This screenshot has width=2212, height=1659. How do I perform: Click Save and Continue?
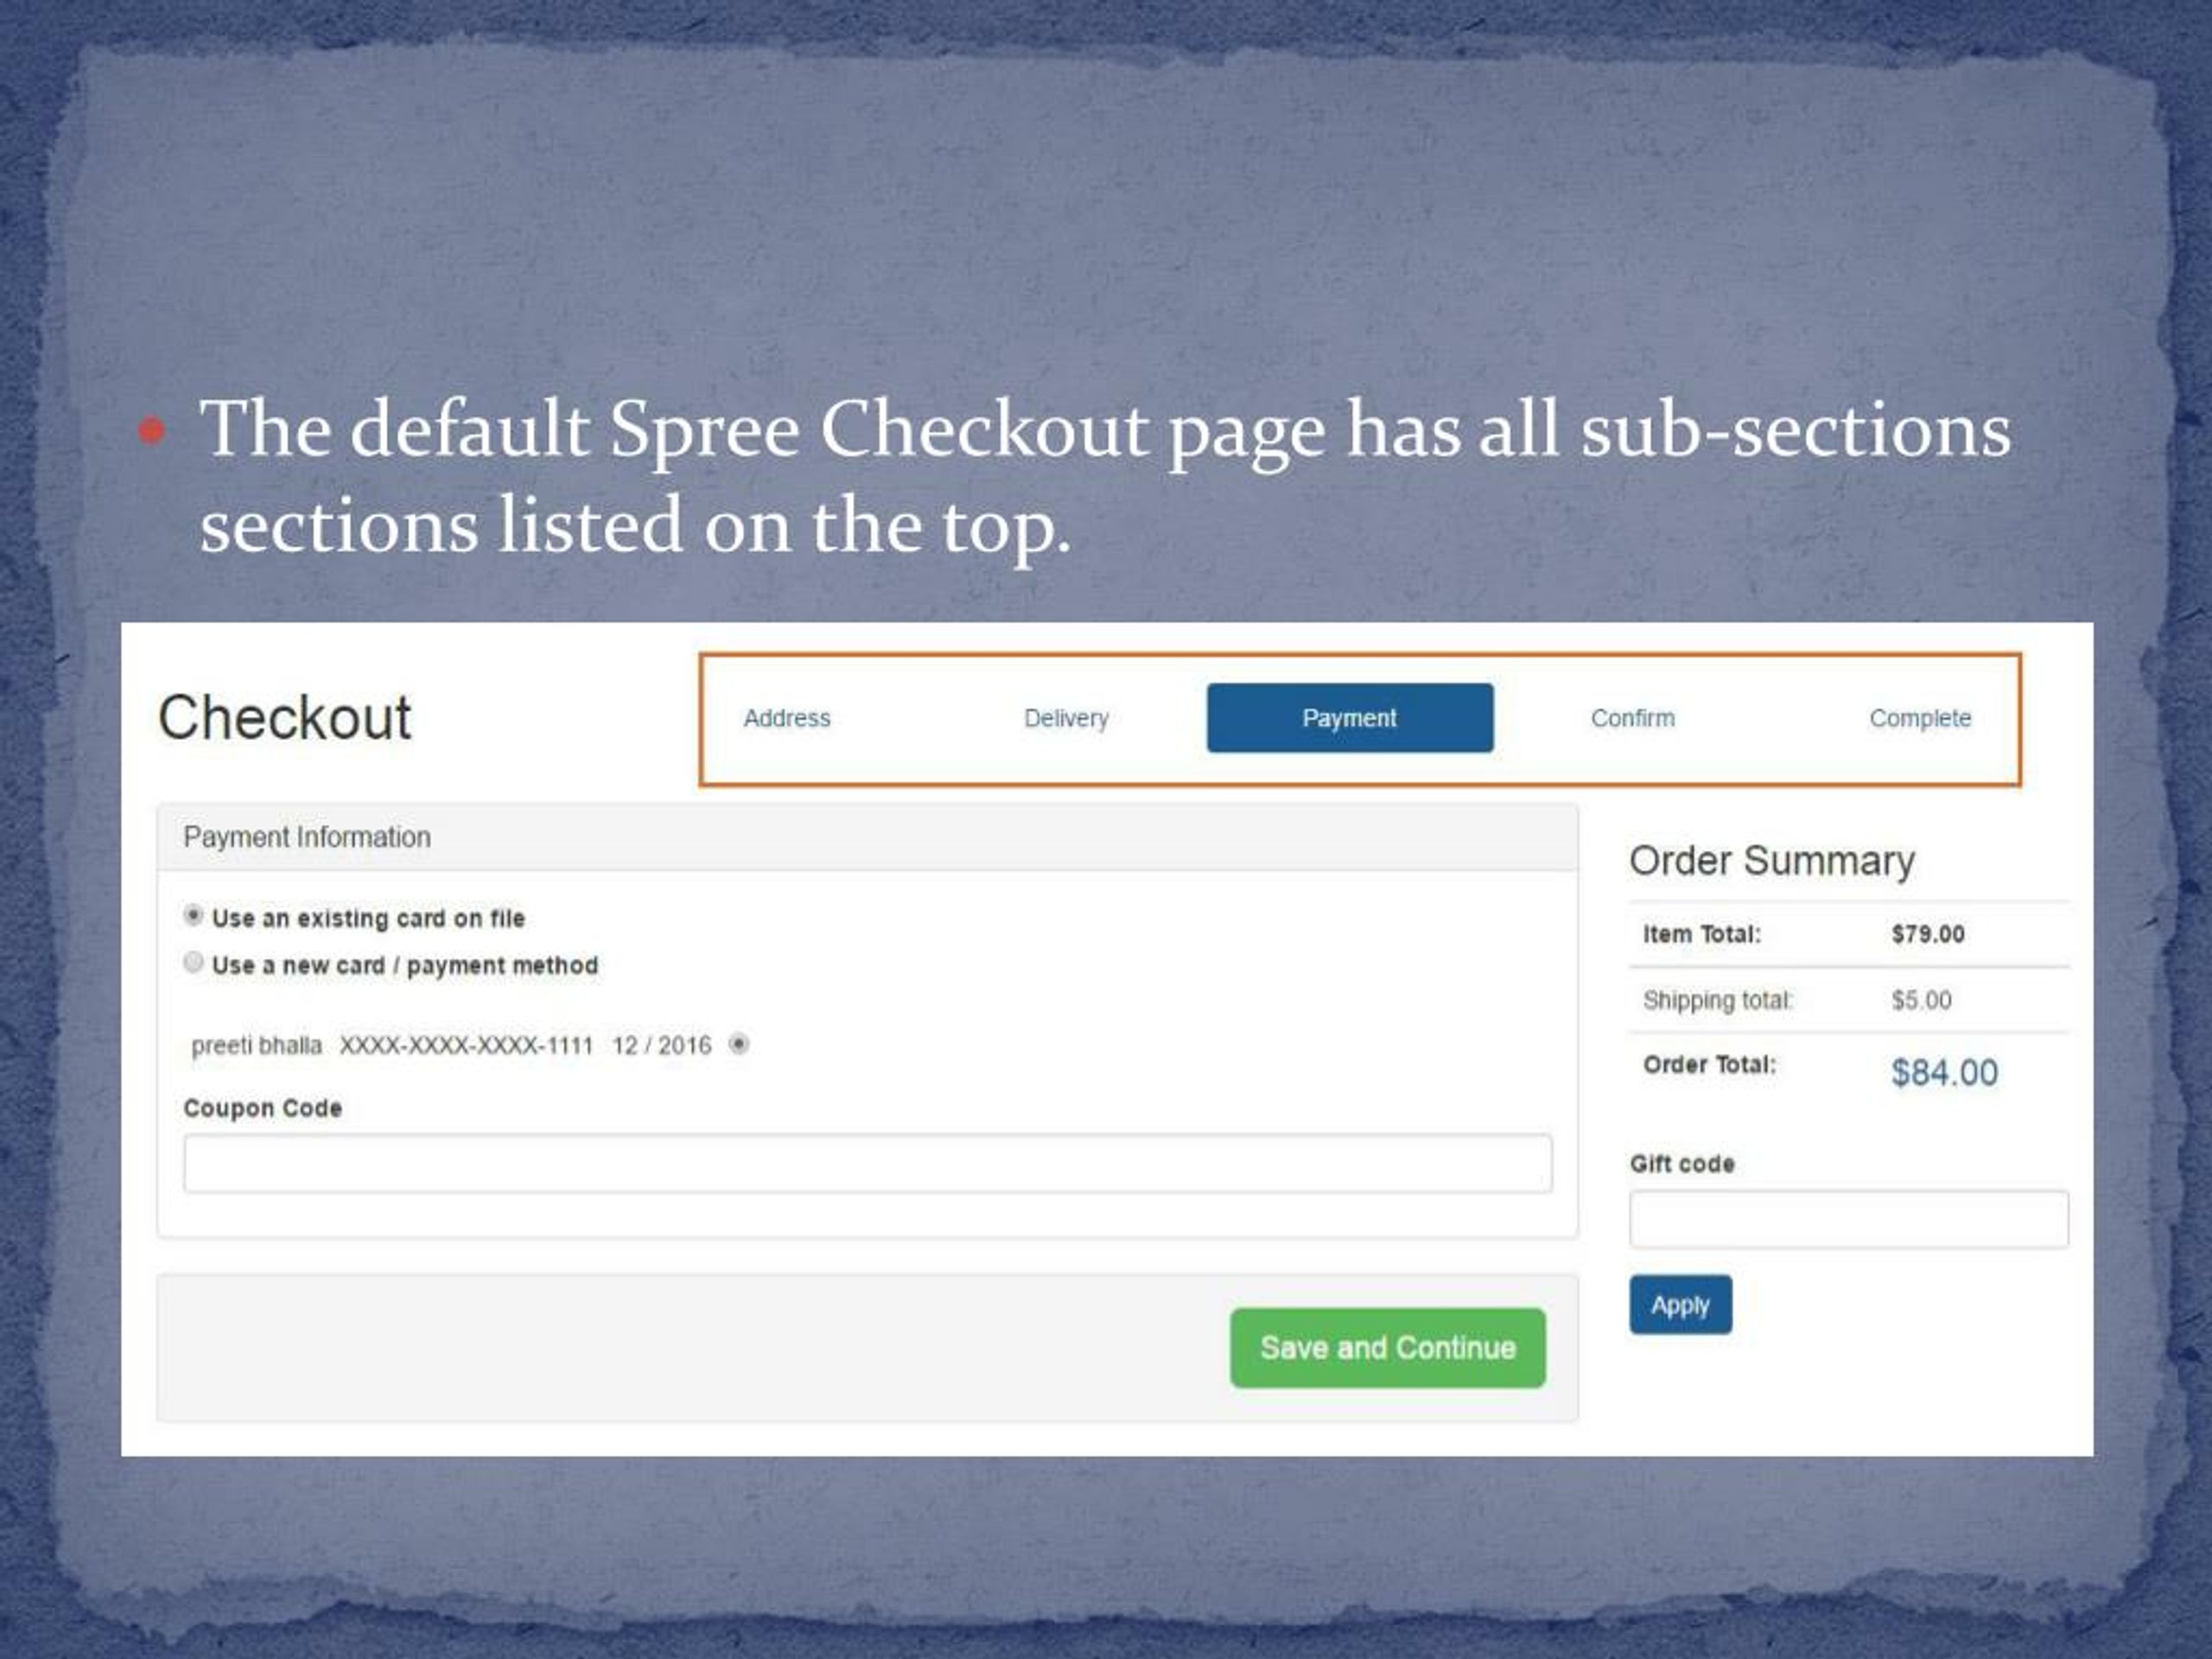[1388, 1348]
